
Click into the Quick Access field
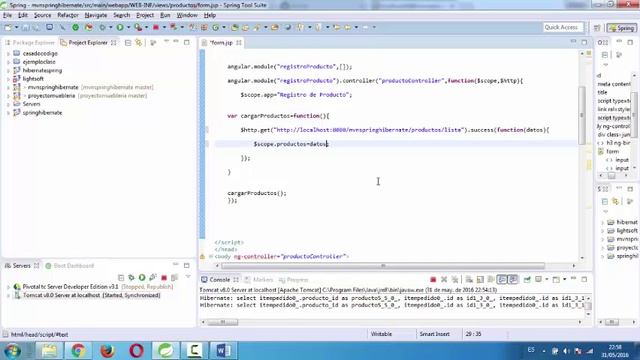tap(564, 27)
